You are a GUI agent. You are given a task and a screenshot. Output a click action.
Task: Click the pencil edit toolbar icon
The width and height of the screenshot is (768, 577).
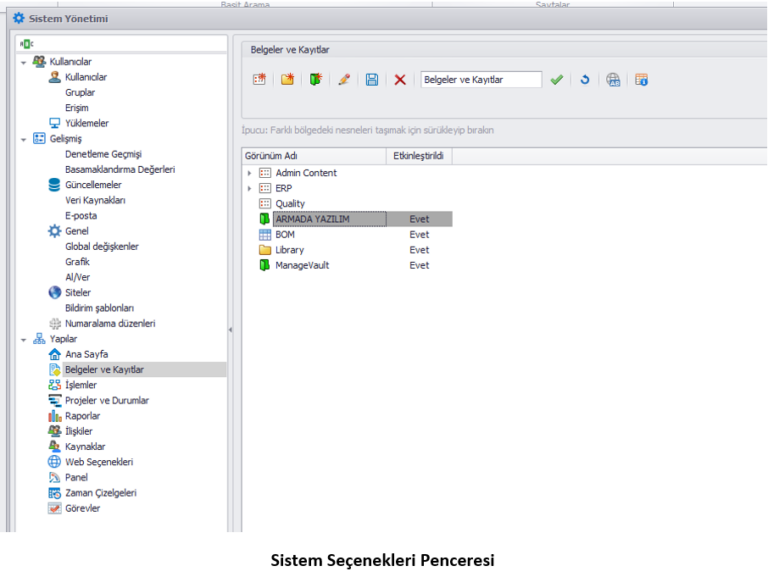[x=344, y=80]
